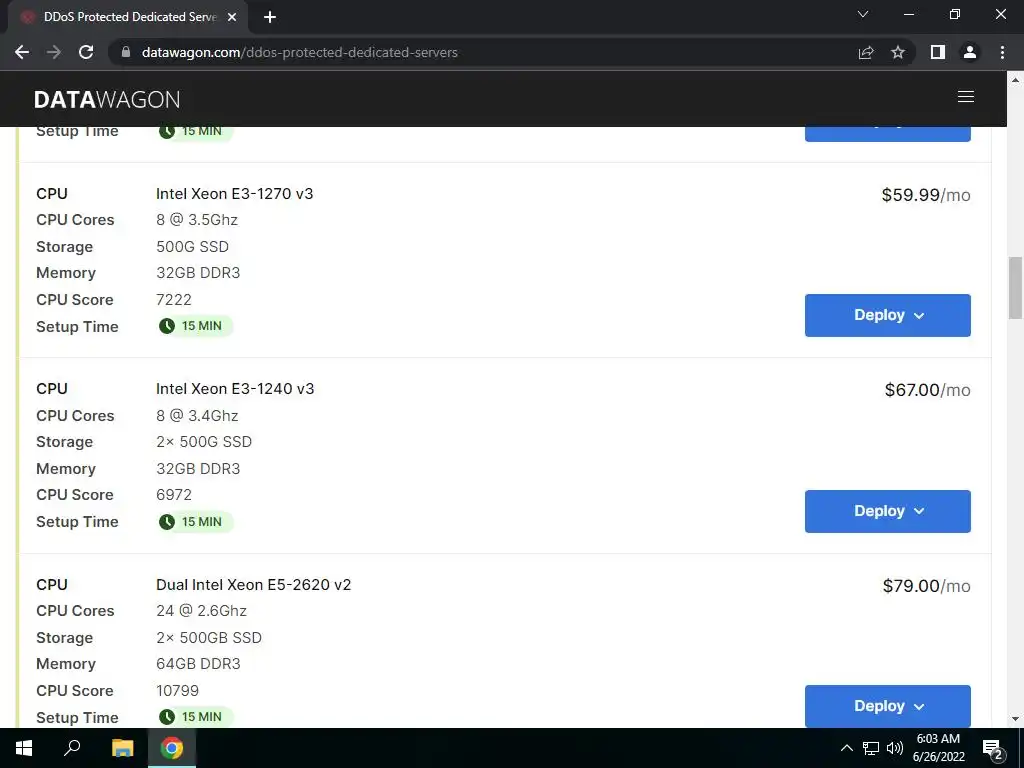Click the 15 MIN badge in the E5-2620 row
This screenshot has width=1024, height=768.
point(195,717)
